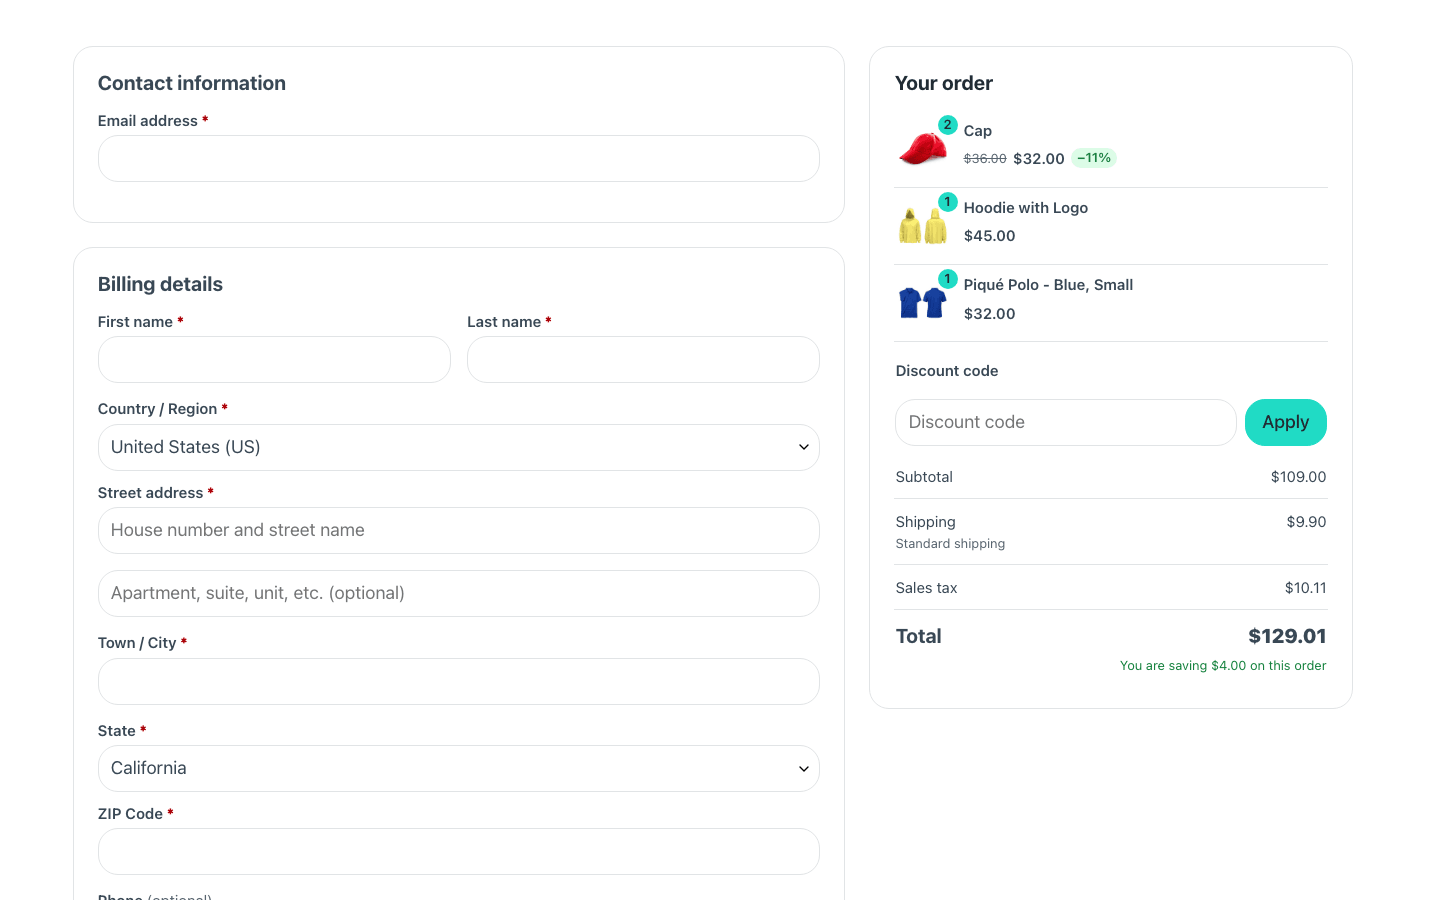
Task: Click the quantity badge on the Piqué Polo
Action: (948, 279)
